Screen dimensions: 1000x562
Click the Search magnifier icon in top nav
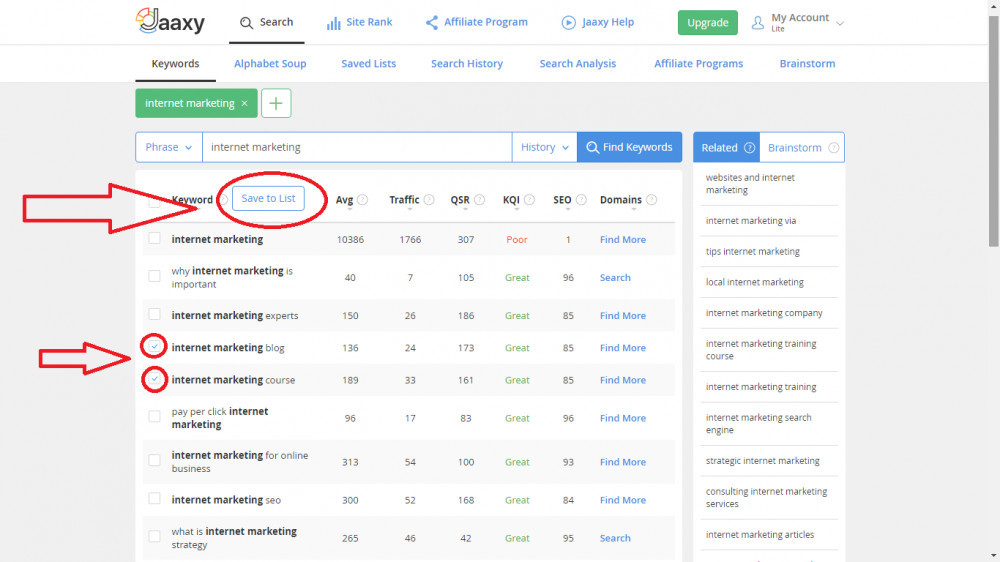pos(246,23)
